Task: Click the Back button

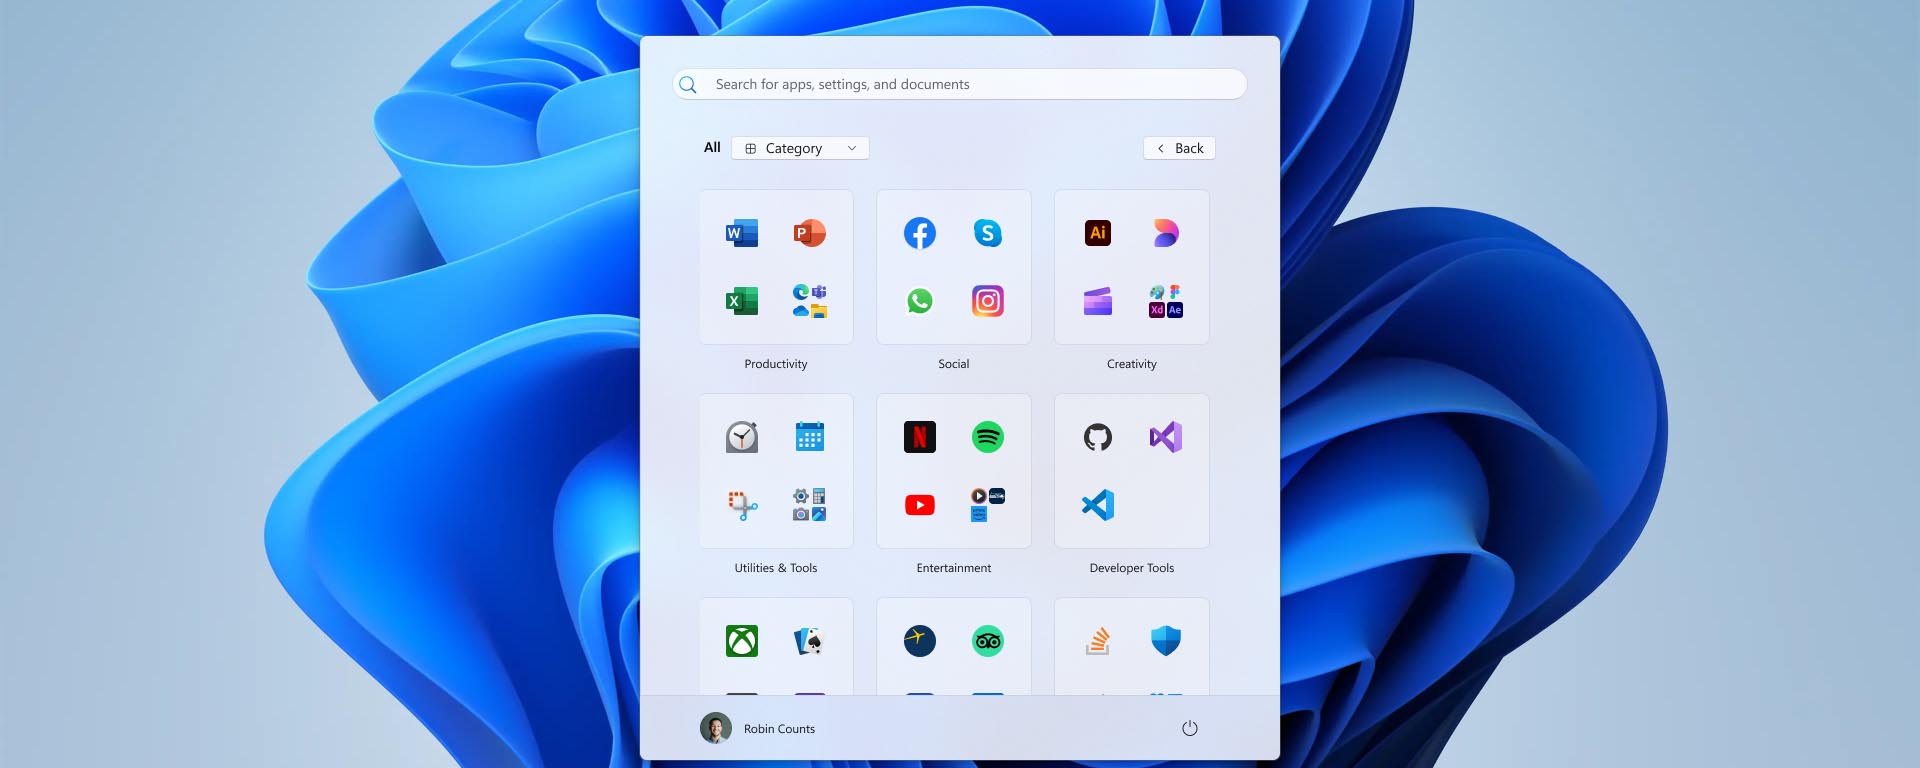Action: coord(1179,148)
